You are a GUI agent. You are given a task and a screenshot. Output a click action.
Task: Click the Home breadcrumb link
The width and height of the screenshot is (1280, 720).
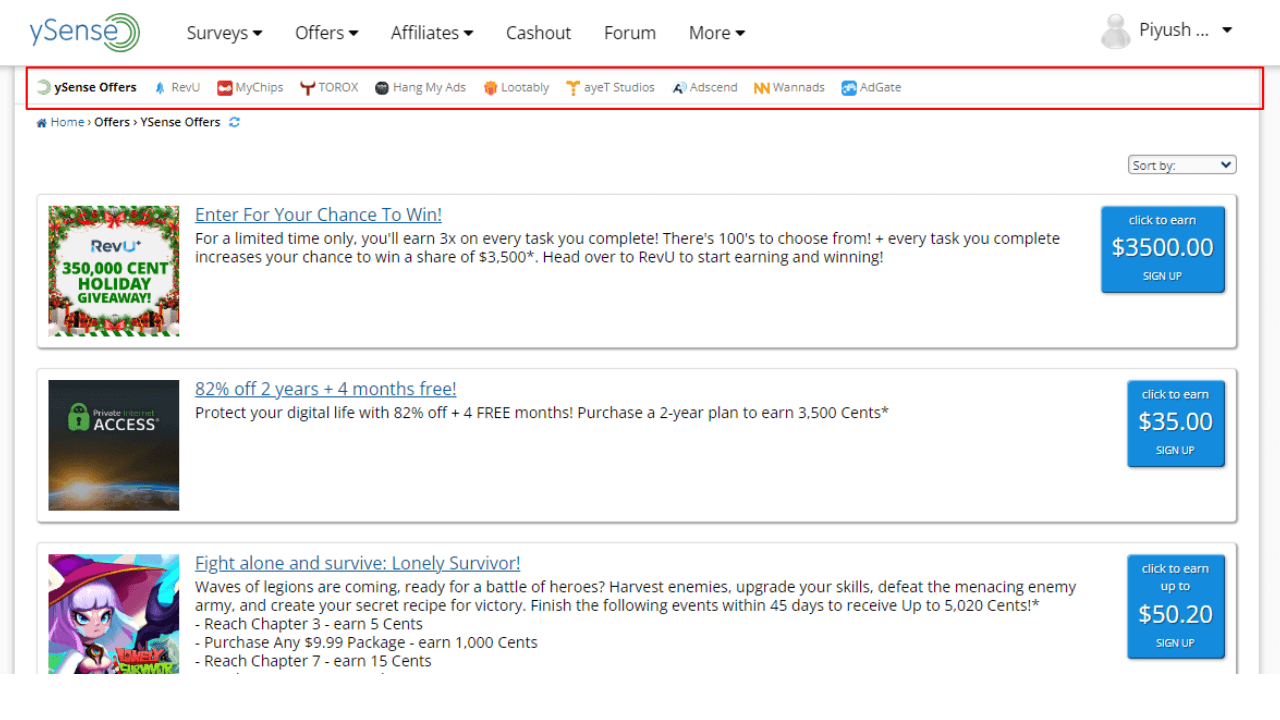click(x=67, y=122)
